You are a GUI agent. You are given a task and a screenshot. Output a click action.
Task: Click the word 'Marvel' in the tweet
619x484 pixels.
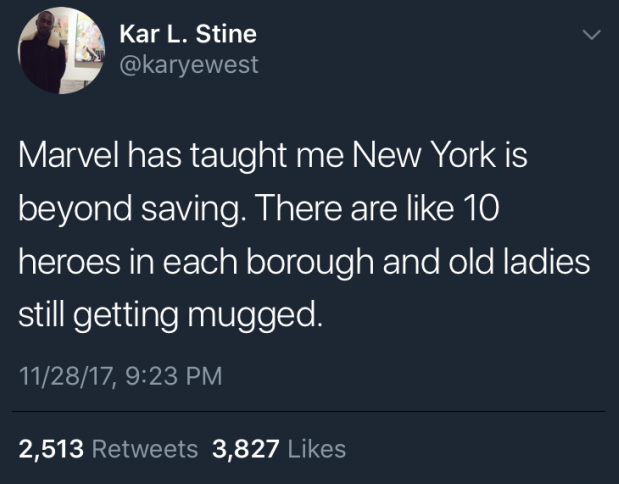(69, 155)
